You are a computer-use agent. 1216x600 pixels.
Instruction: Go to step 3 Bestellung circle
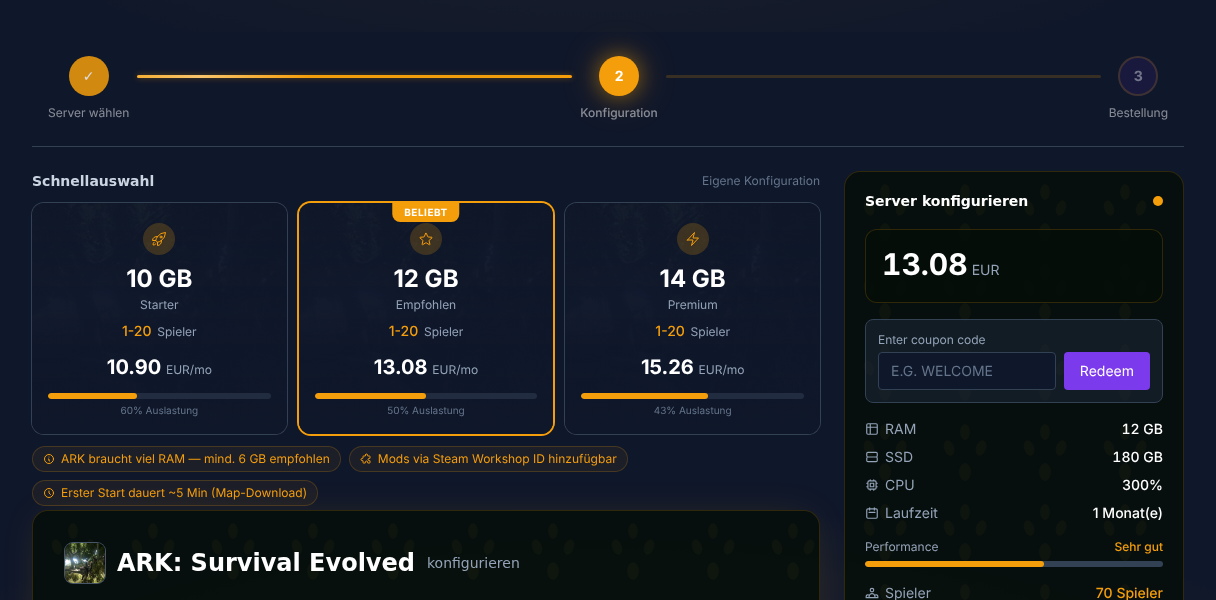point(1138,76)
